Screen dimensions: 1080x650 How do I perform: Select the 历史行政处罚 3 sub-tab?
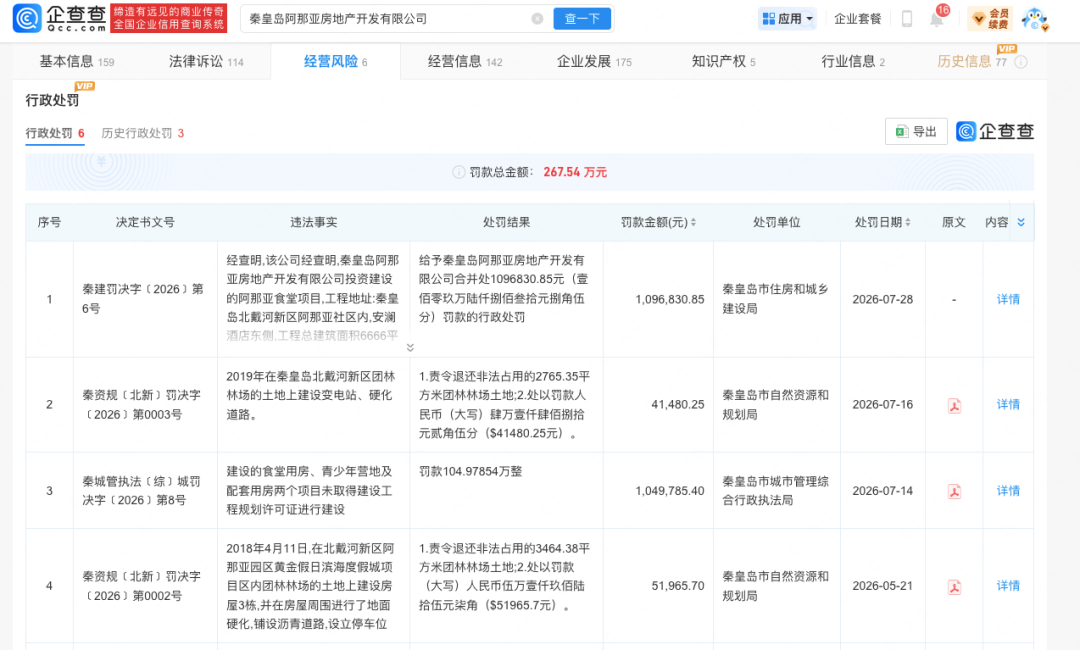(143, 133)
